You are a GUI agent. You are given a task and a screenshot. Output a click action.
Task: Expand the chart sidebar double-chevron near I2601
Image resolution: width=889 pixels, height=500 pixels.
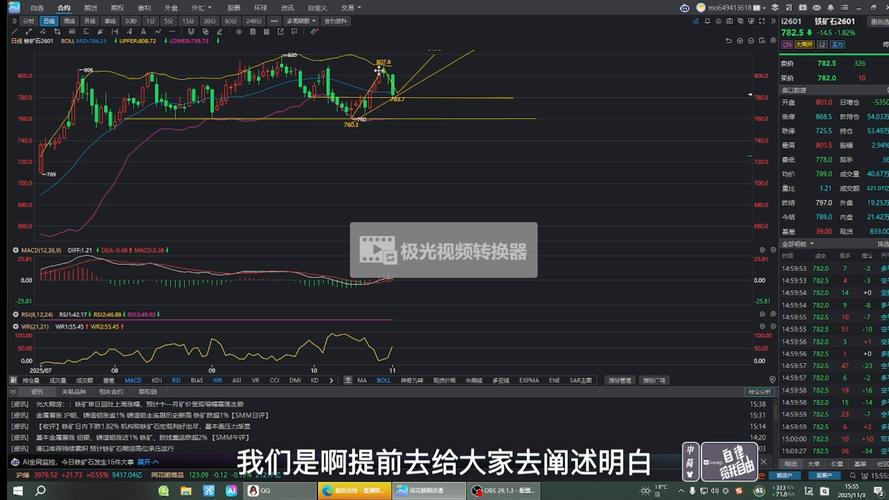tap(773, 21)
